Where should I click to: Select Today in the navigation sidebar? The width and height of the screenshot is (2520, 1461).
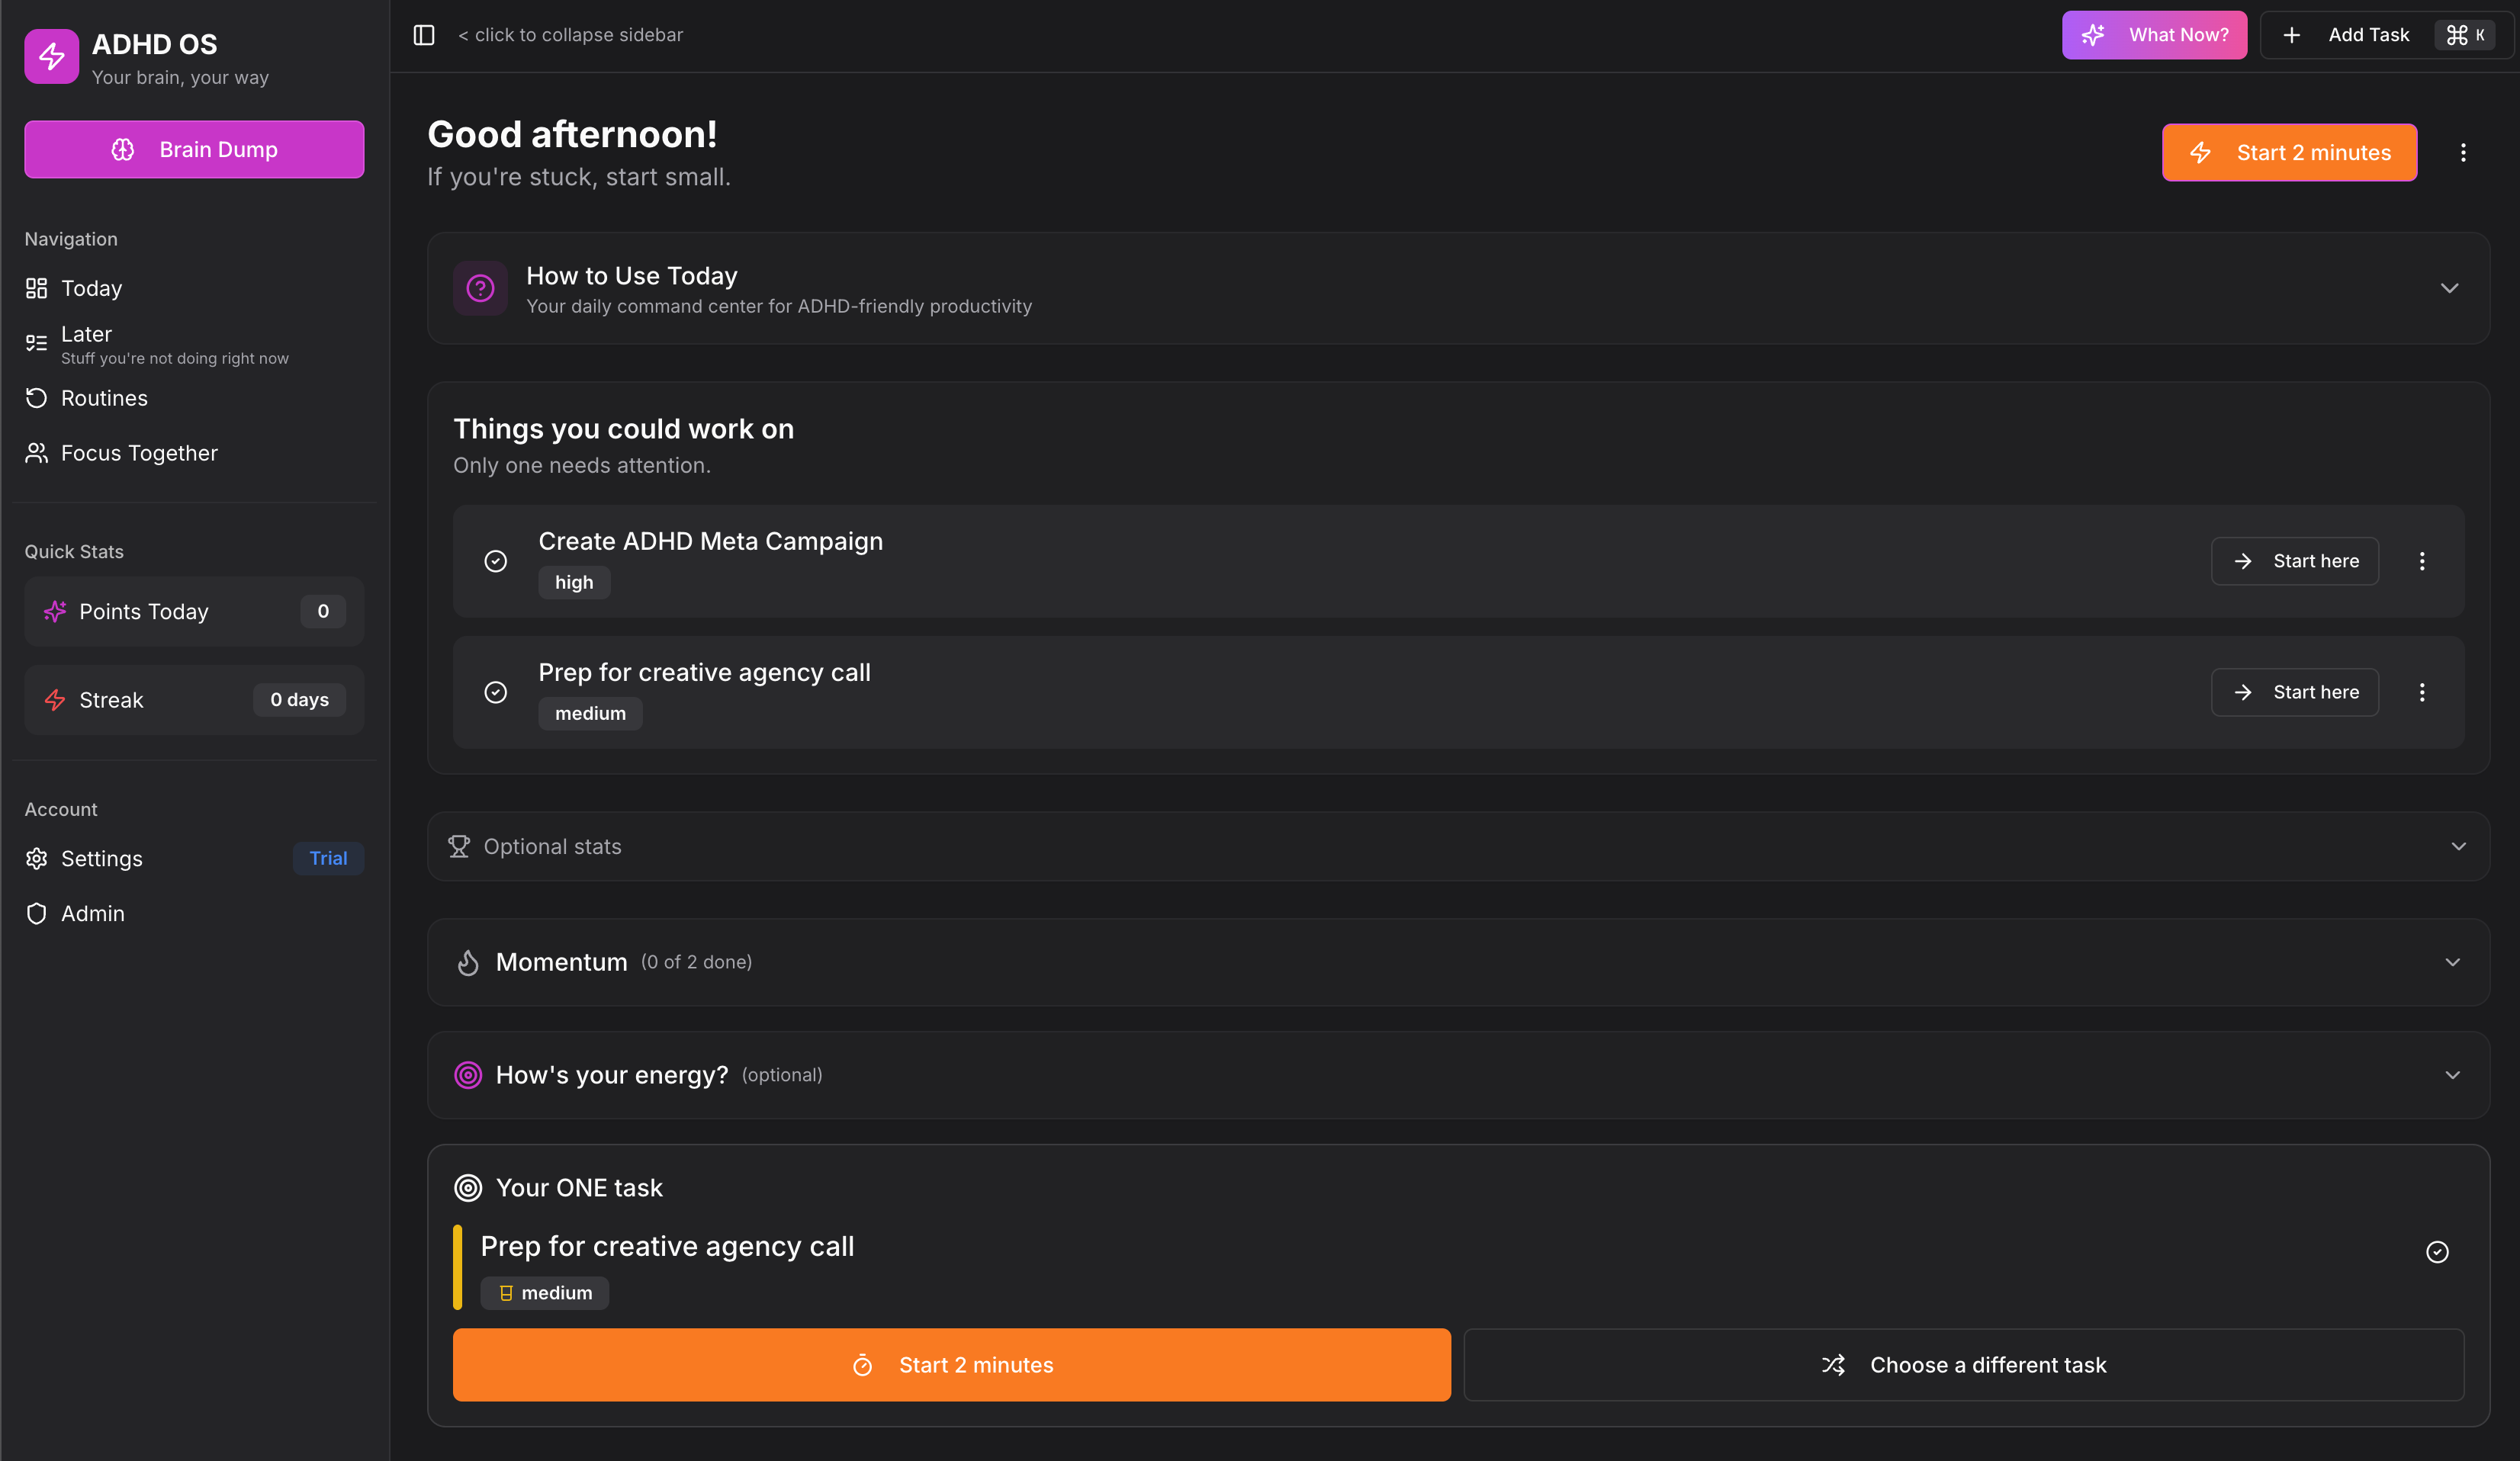coord(90,288)
